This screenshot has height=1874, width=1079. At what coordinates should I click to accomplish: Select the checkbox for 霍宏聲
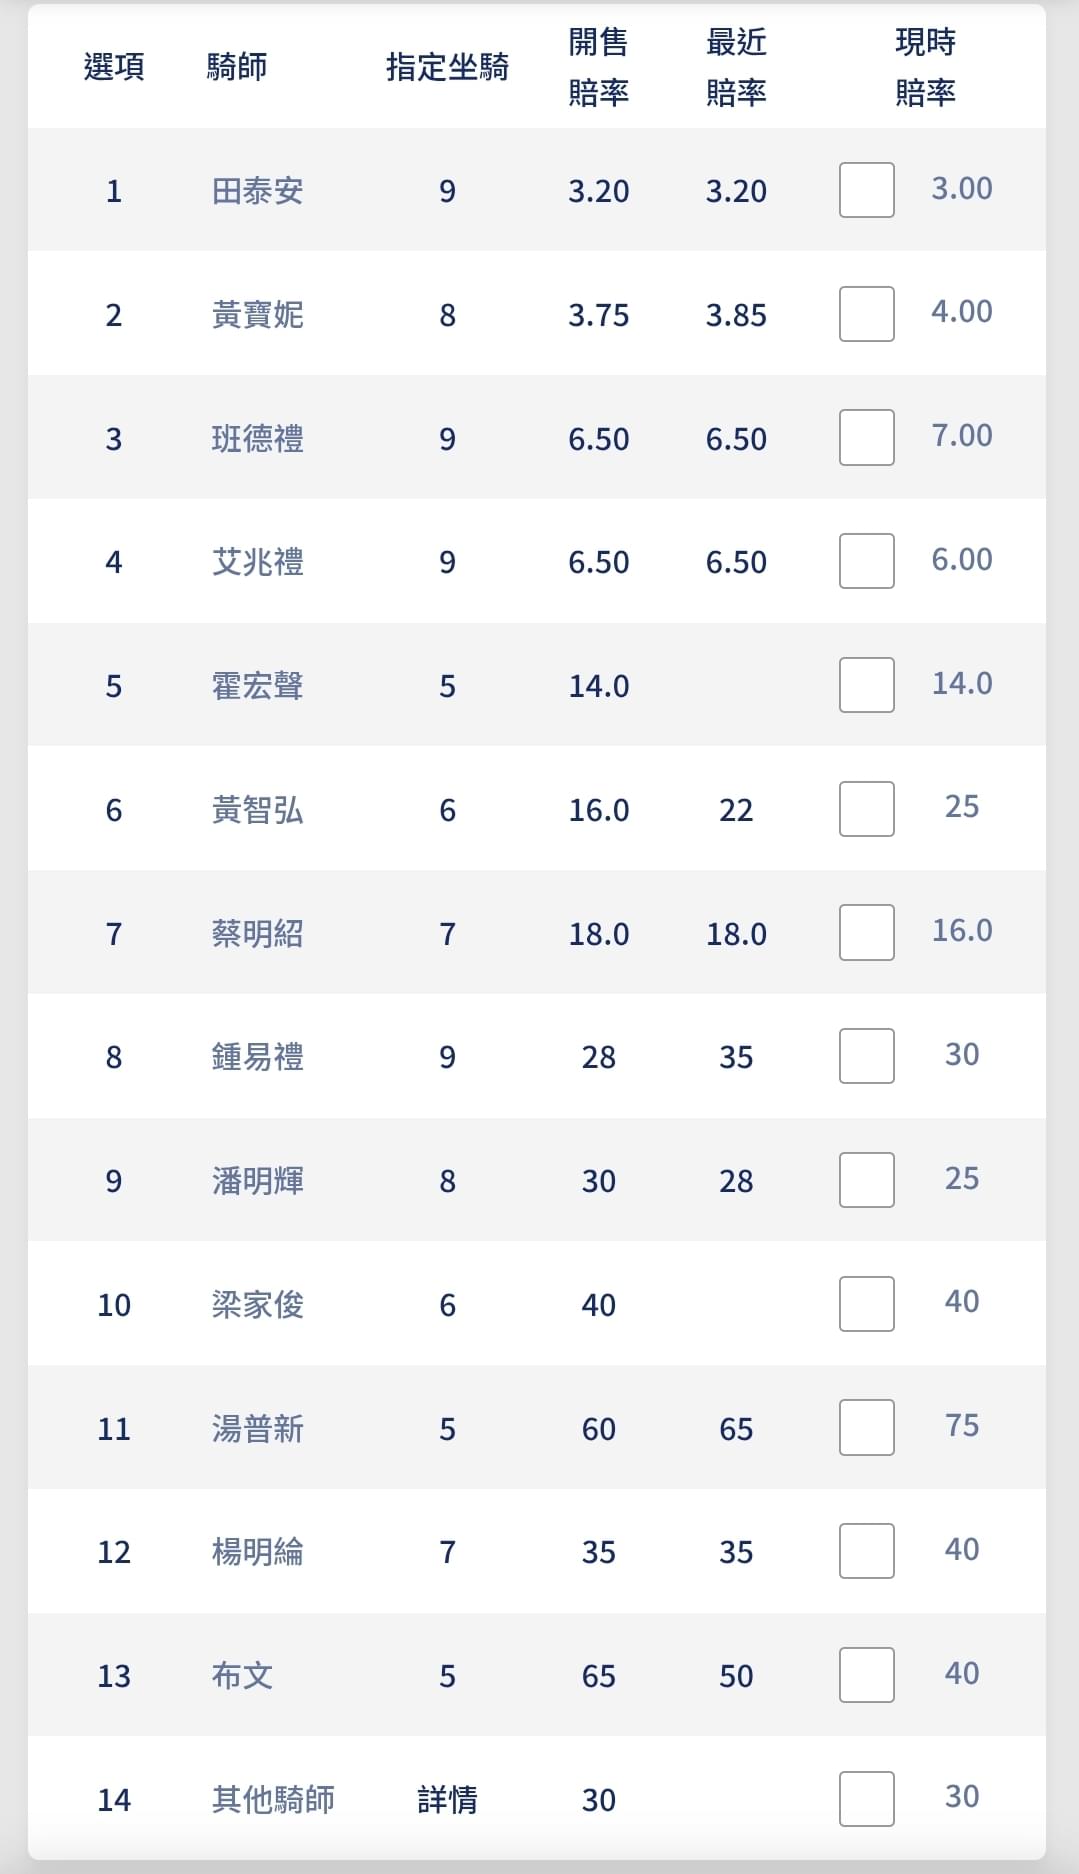tap(866, 685)
